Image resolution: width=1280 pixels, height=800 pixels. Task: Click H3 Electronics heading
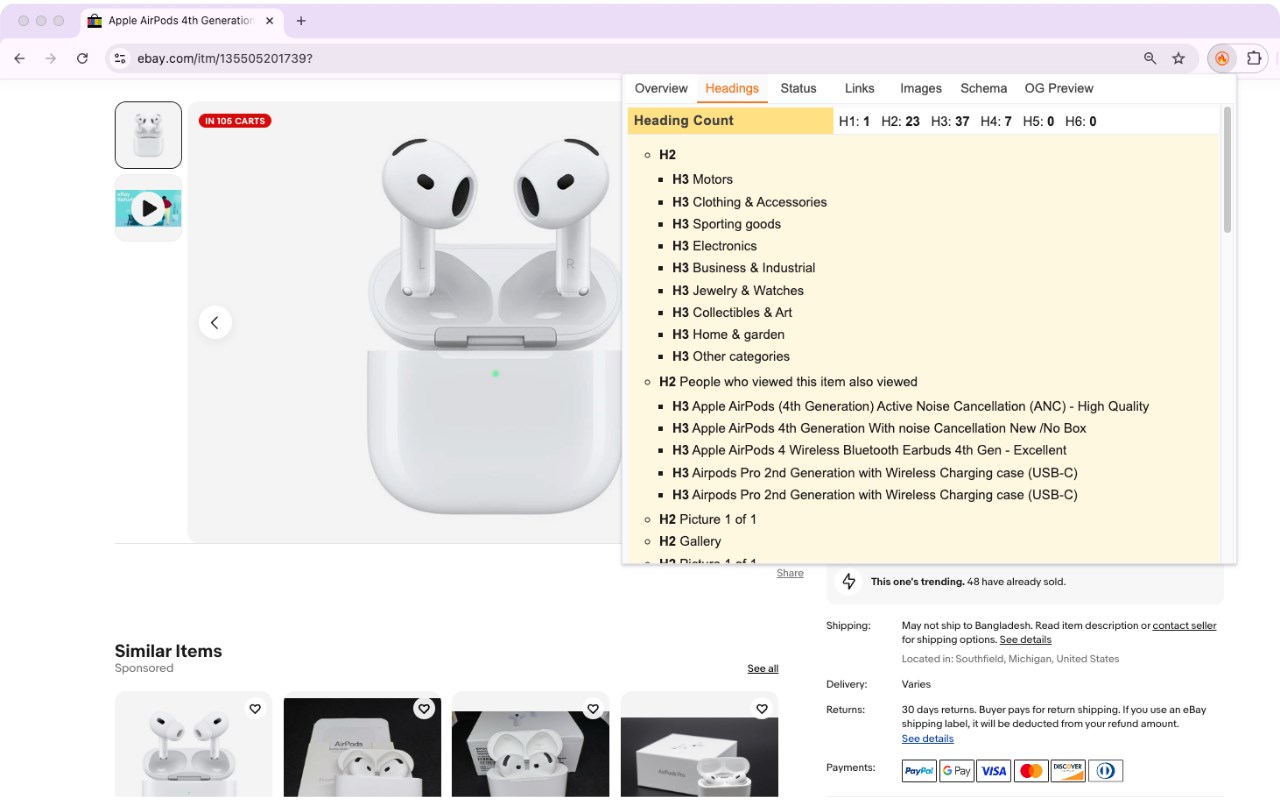(x=714, y=246)
